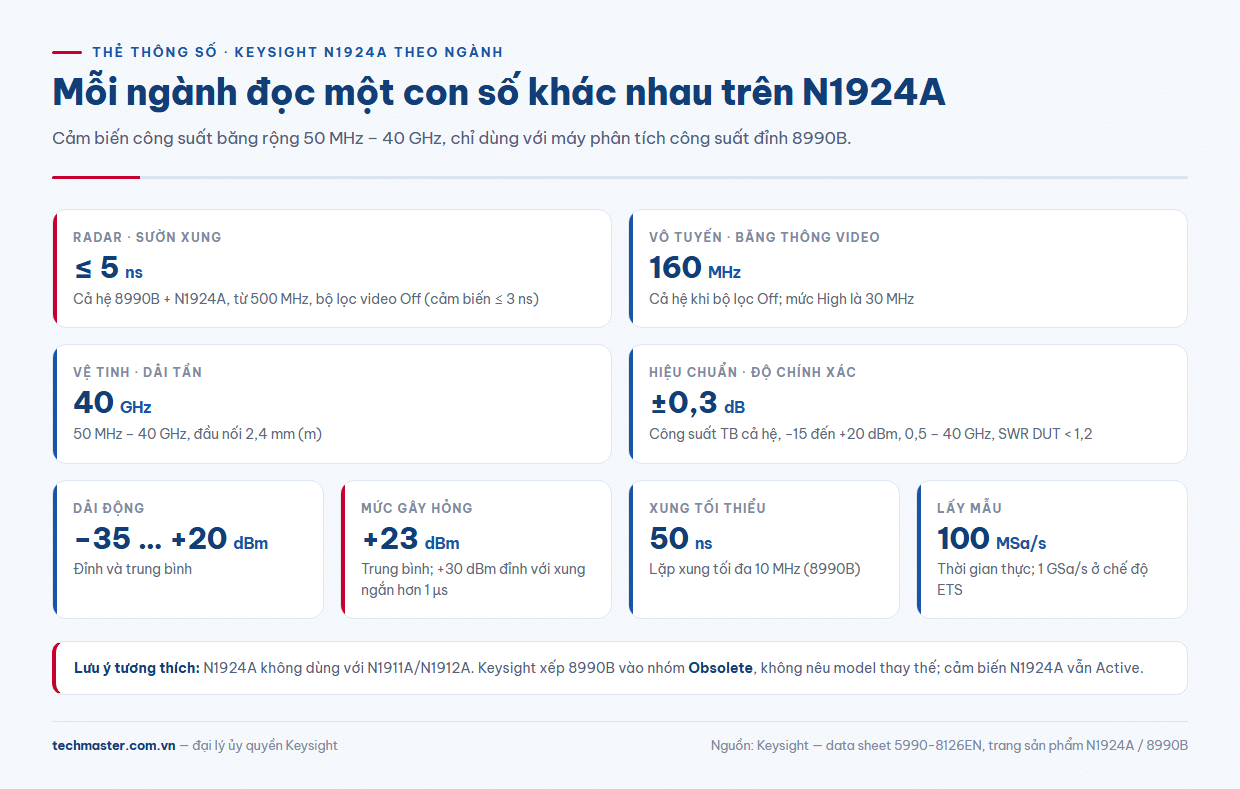The height and width of the screenshot is (789, 1240).
Task: Click the bold 'Lưu ý tương thích:' heading
Action: click(137, 668)
